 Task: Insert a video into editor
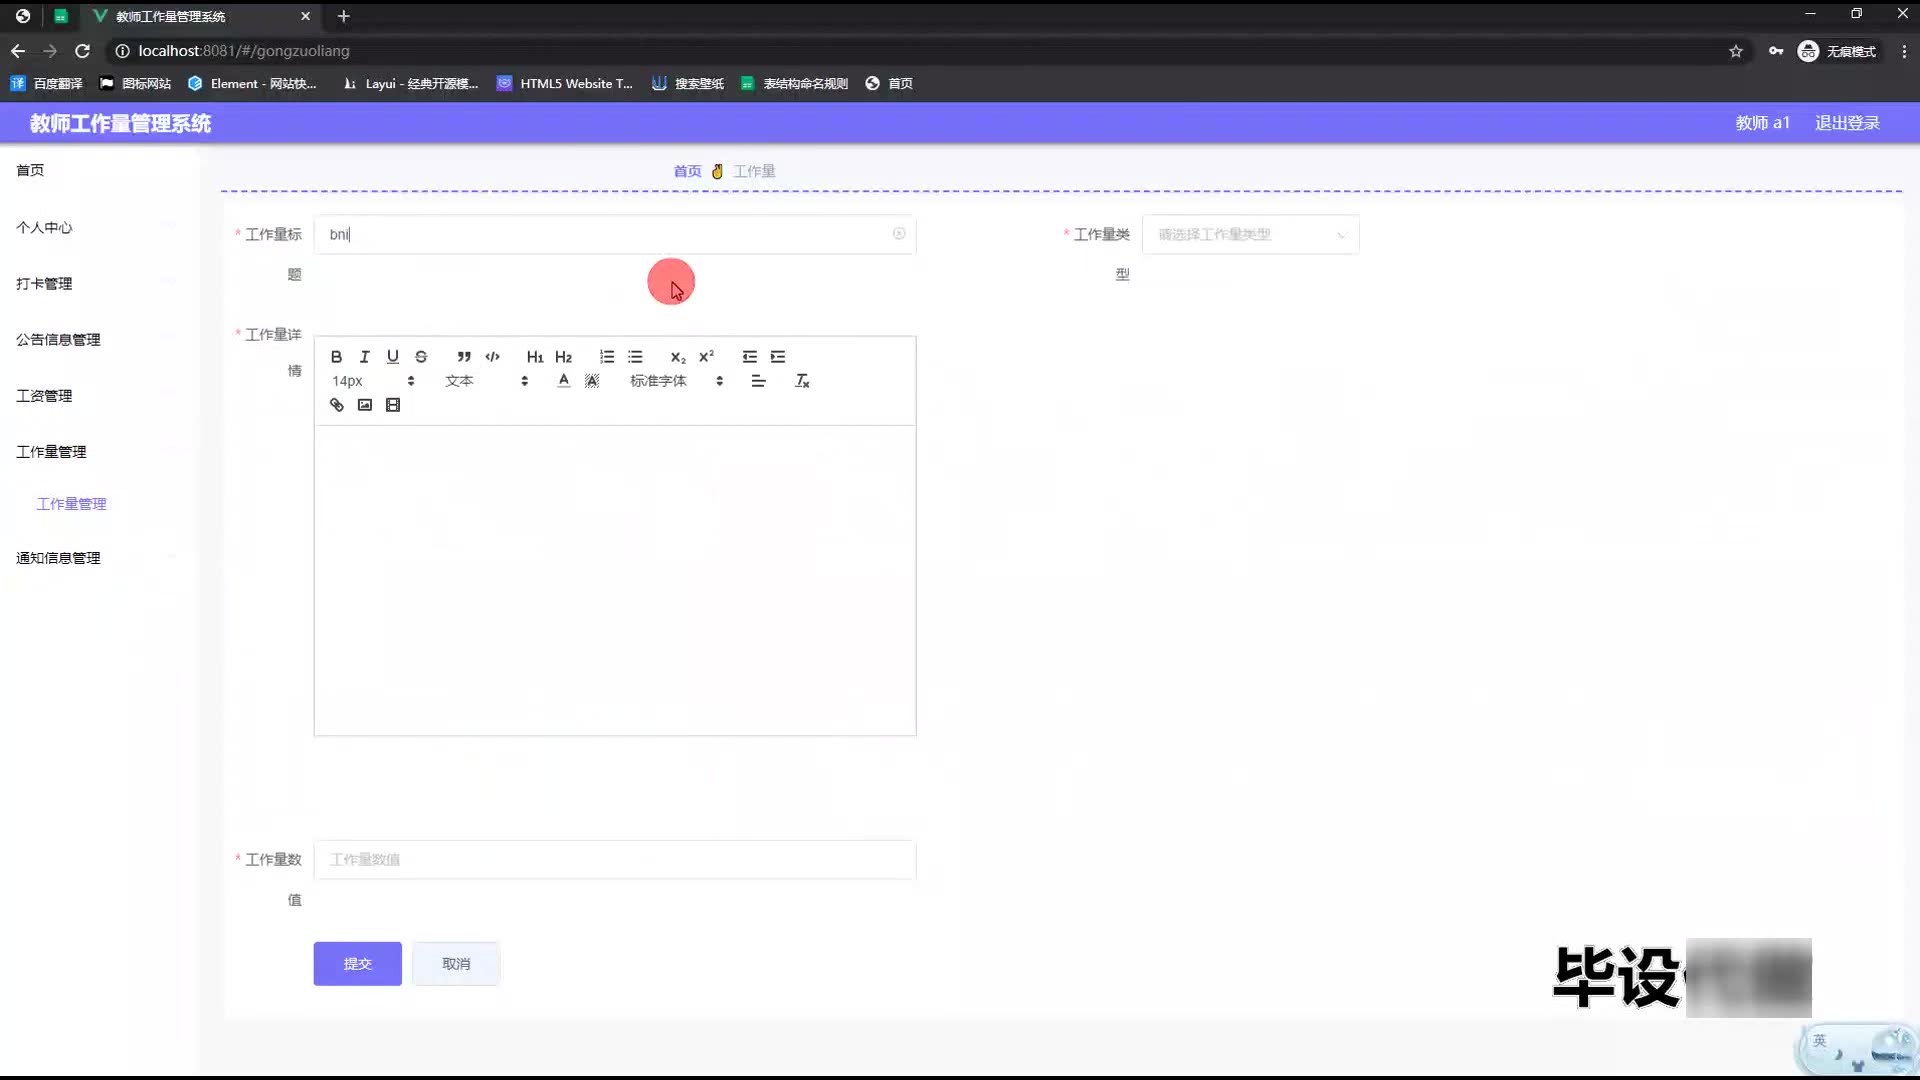tap(392, 405)
